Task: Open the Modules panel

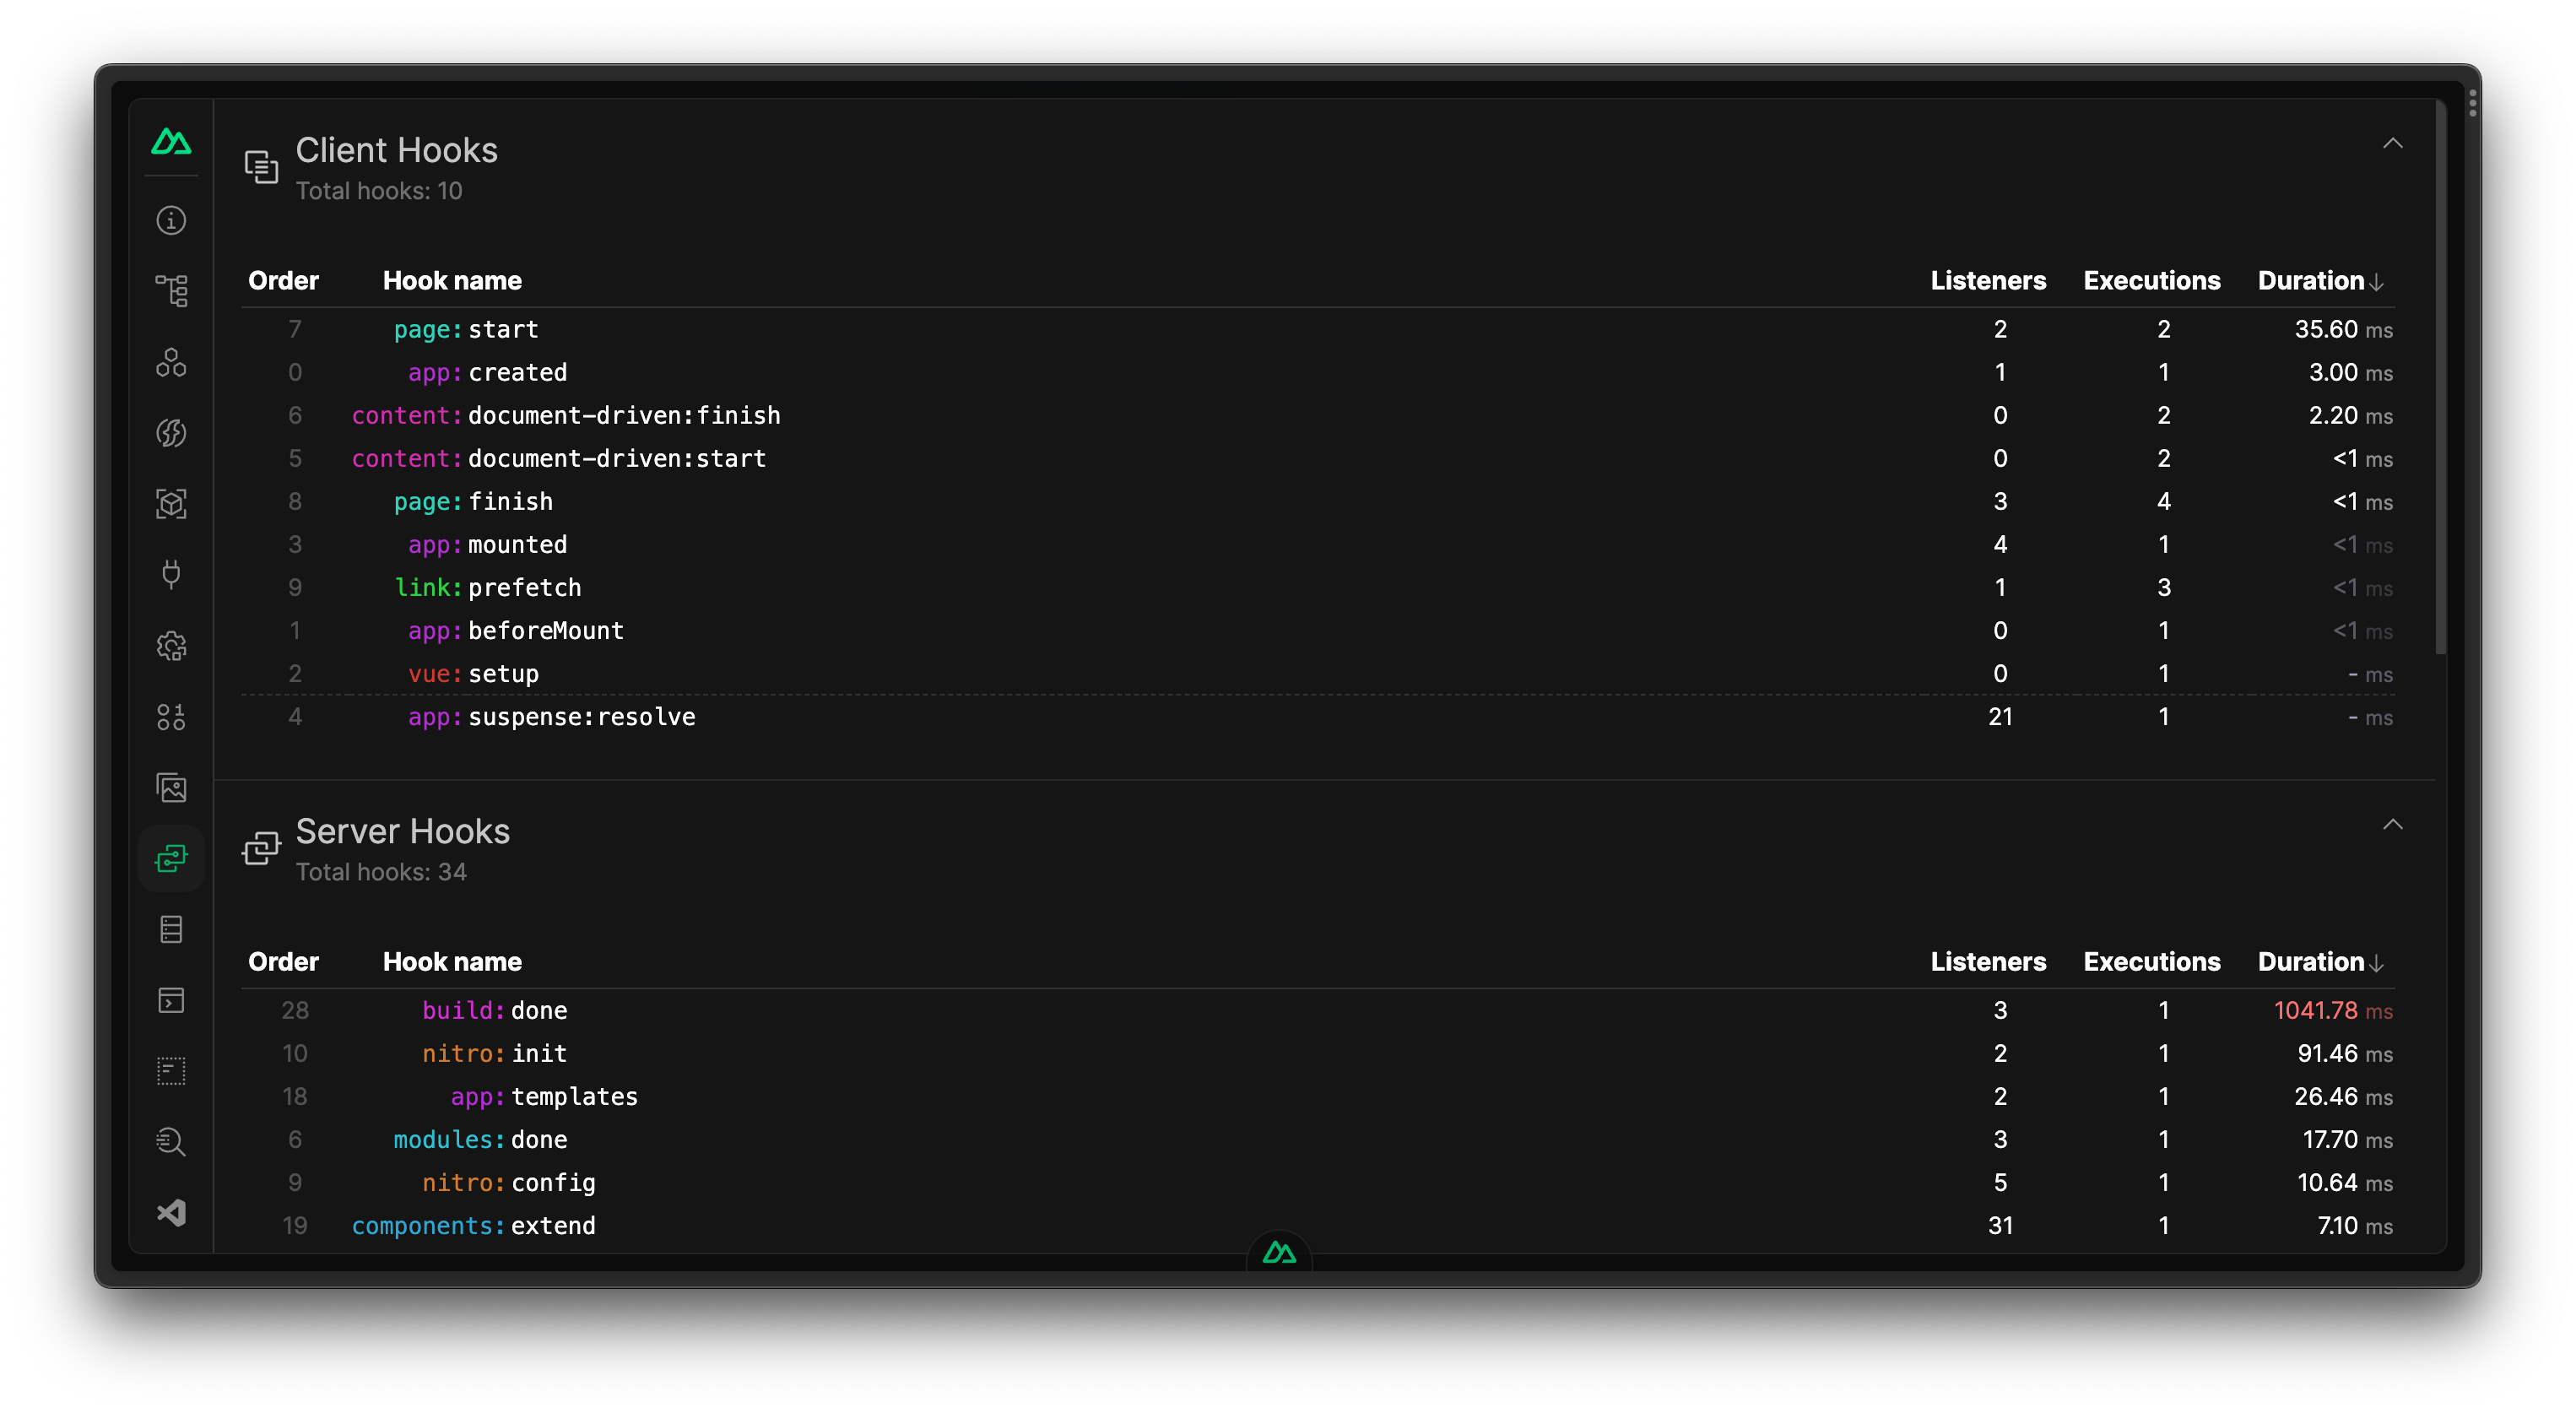Action: click(x=171, y=505)
